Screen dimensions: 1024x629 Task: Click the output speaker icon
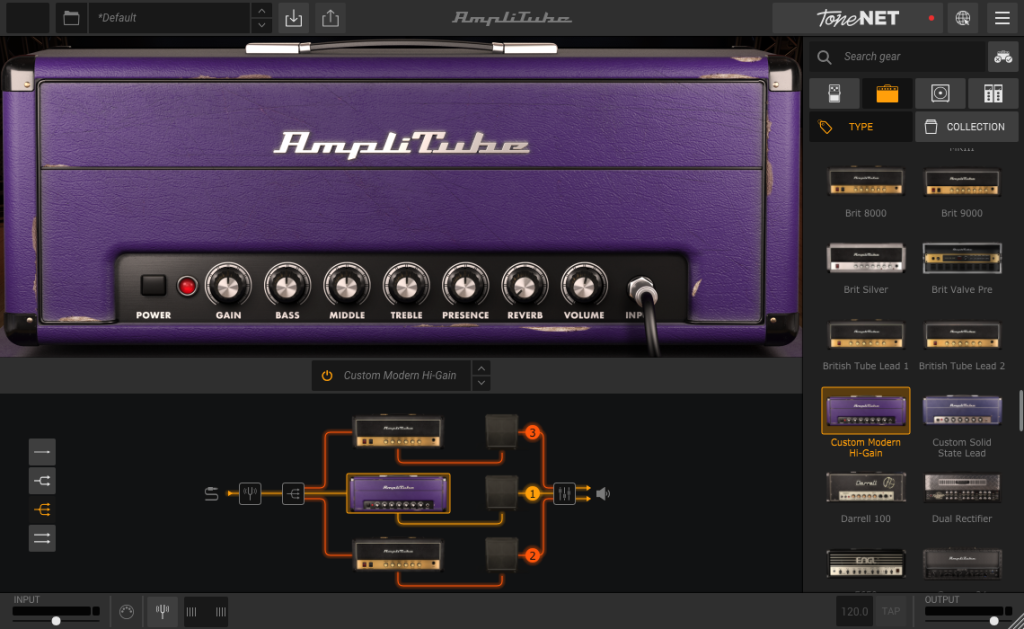tap(603, 494)
